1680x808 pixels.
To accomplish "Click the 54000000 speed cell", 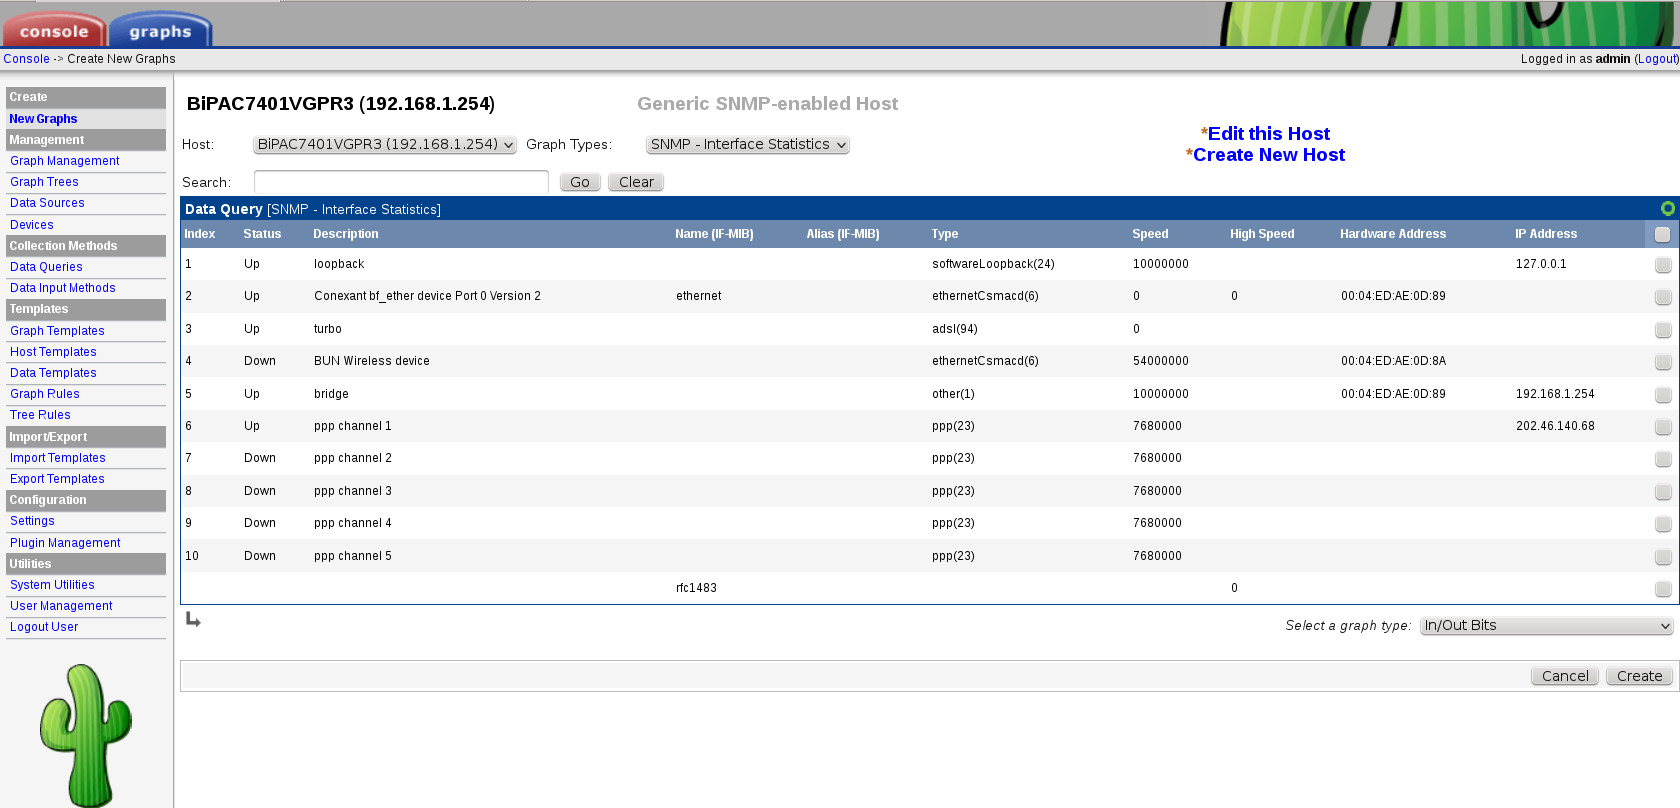I will 1161,361.
